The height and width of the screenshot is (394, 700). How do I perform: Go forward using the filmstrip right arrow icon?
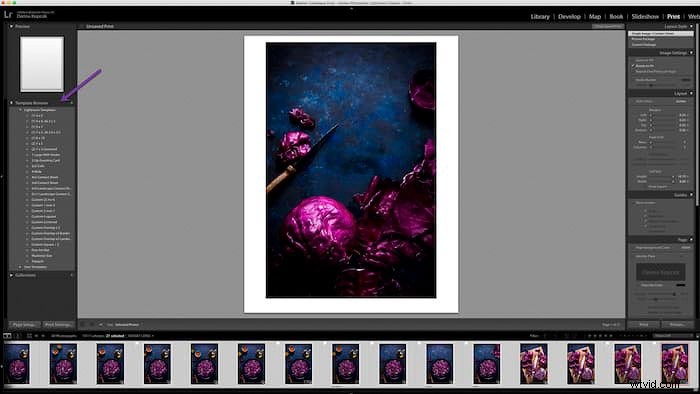click(43, 336)
